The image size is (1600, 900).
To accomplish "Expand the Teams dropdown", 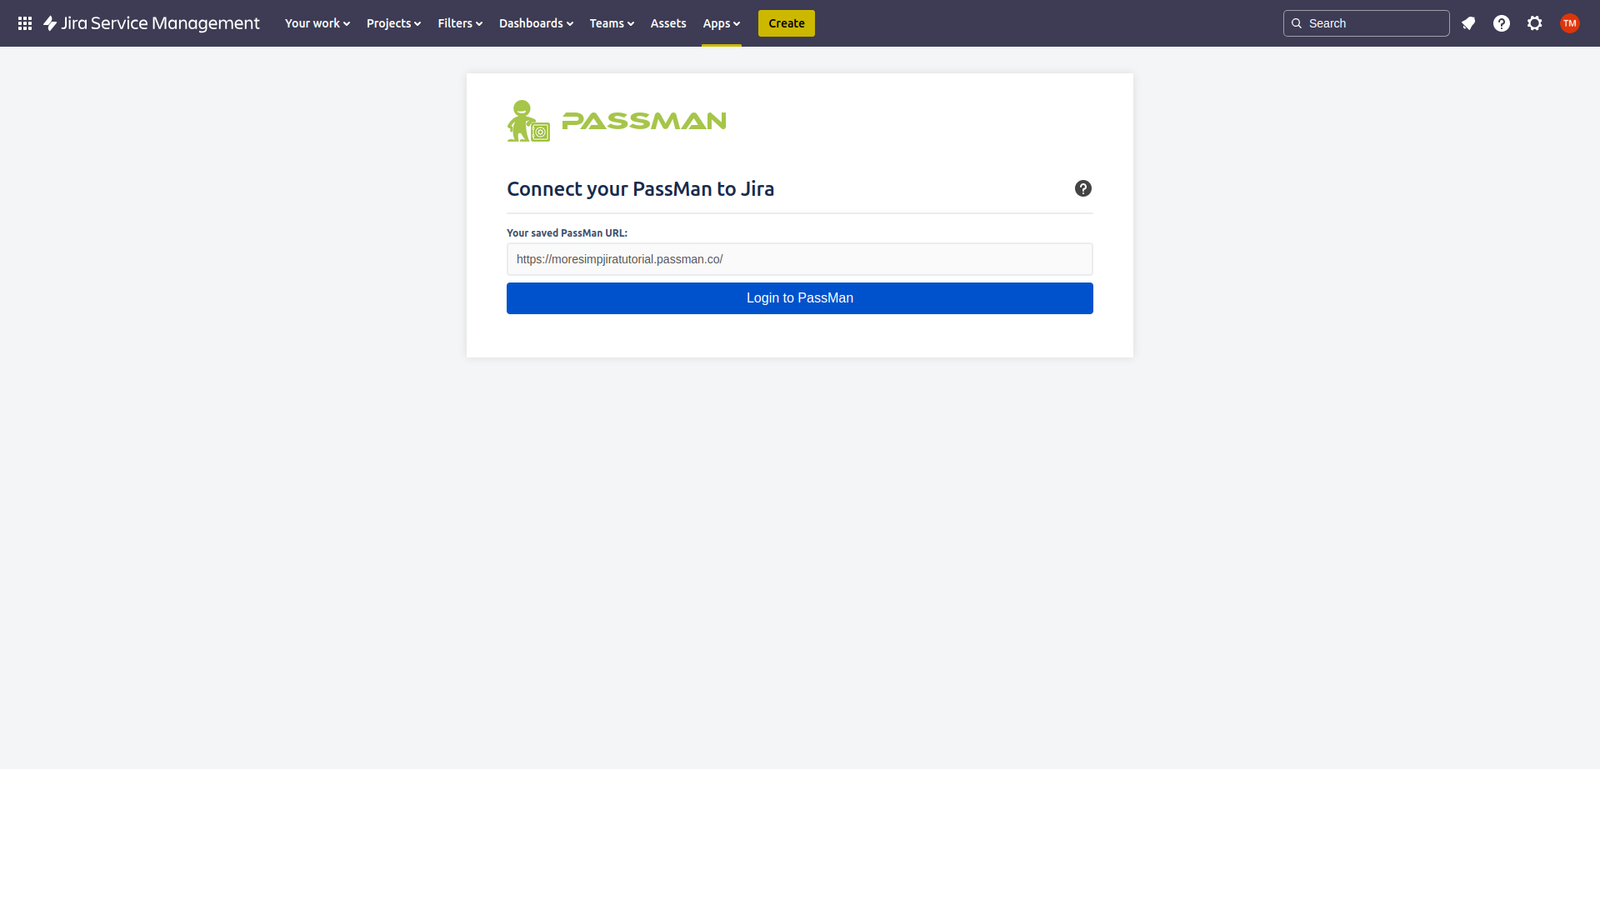I will click(611, 23).
